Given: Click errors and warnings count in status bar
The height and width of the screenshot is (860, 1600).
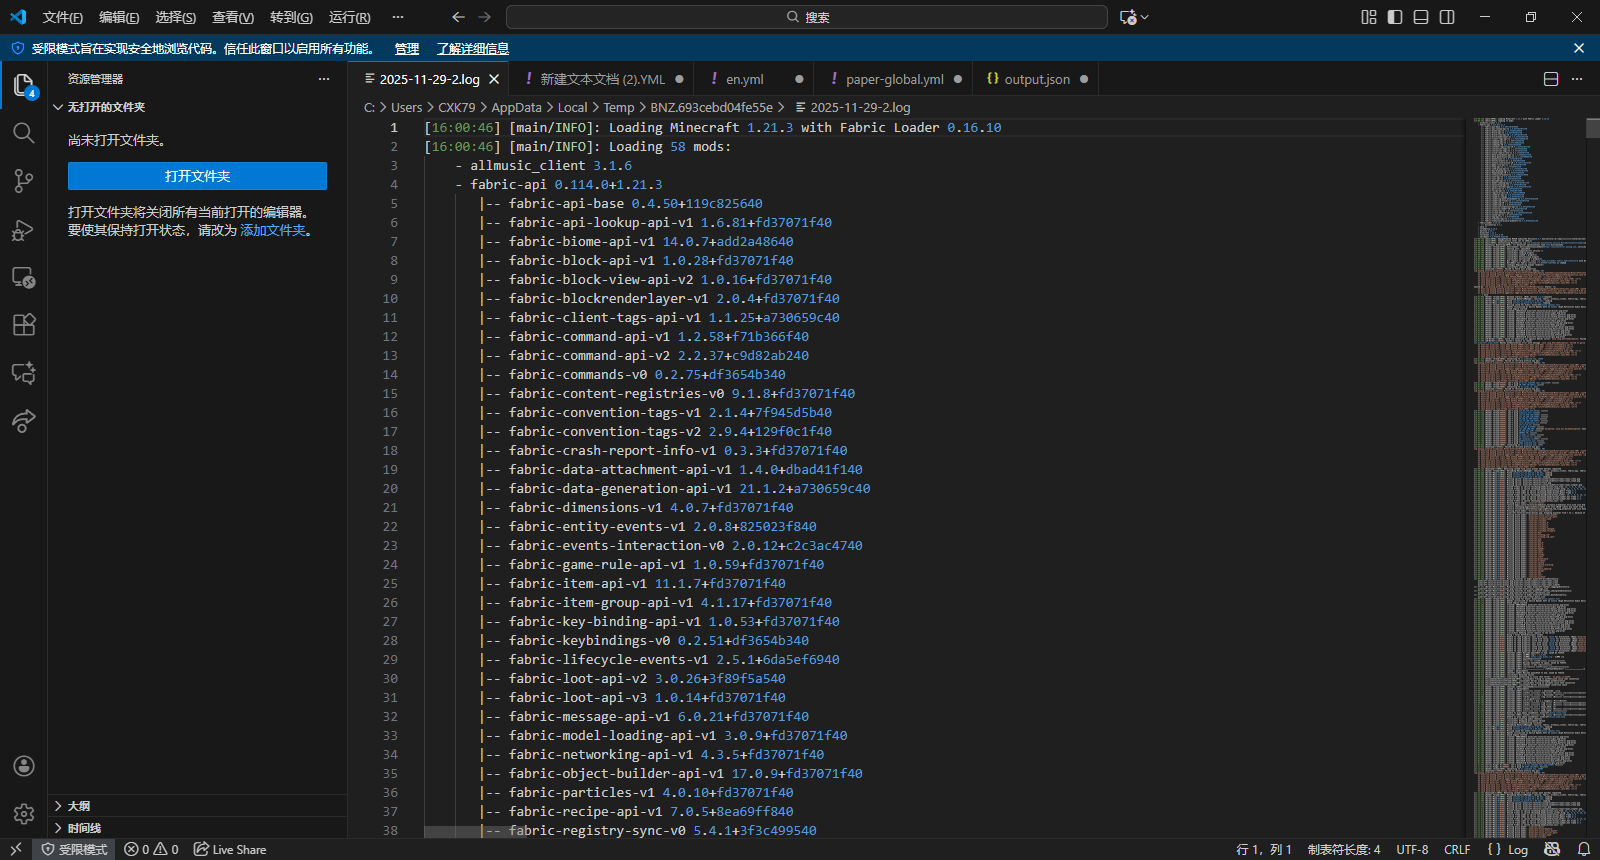Looking at the screenshot, I should point(152,849).
